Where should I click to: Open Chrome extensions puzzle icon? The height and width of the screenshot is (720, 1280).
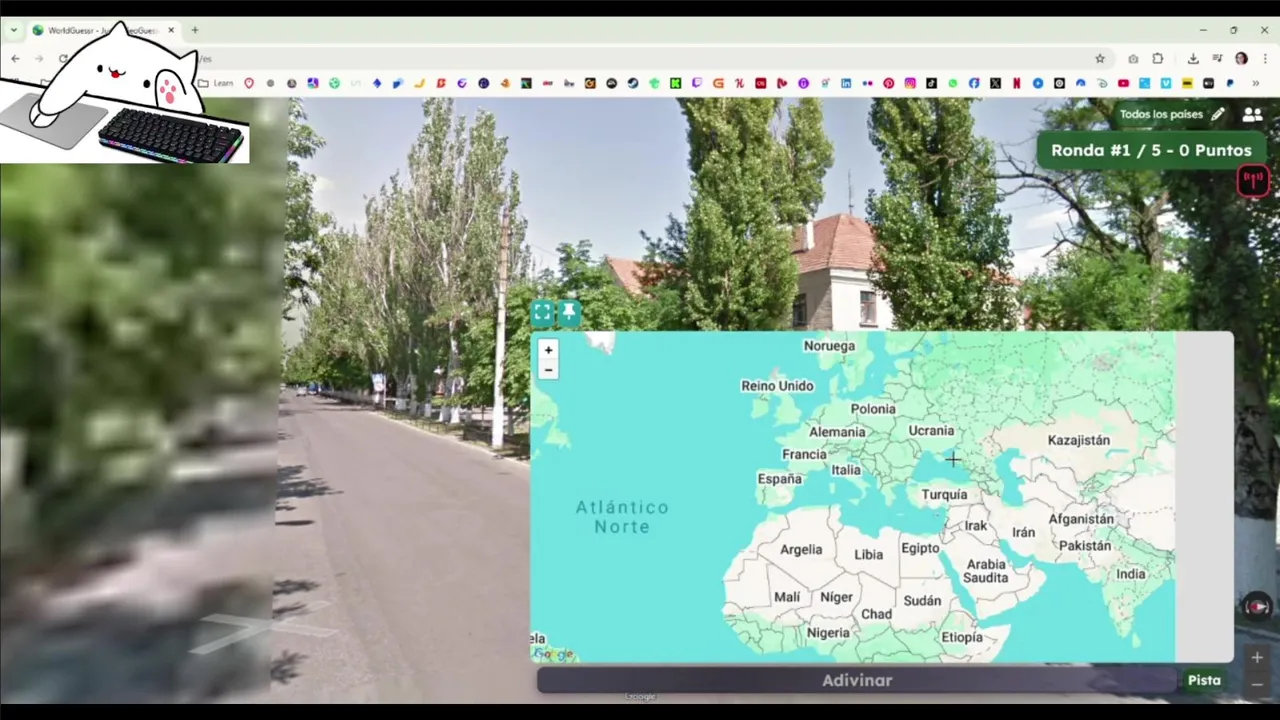point(1158,58)
